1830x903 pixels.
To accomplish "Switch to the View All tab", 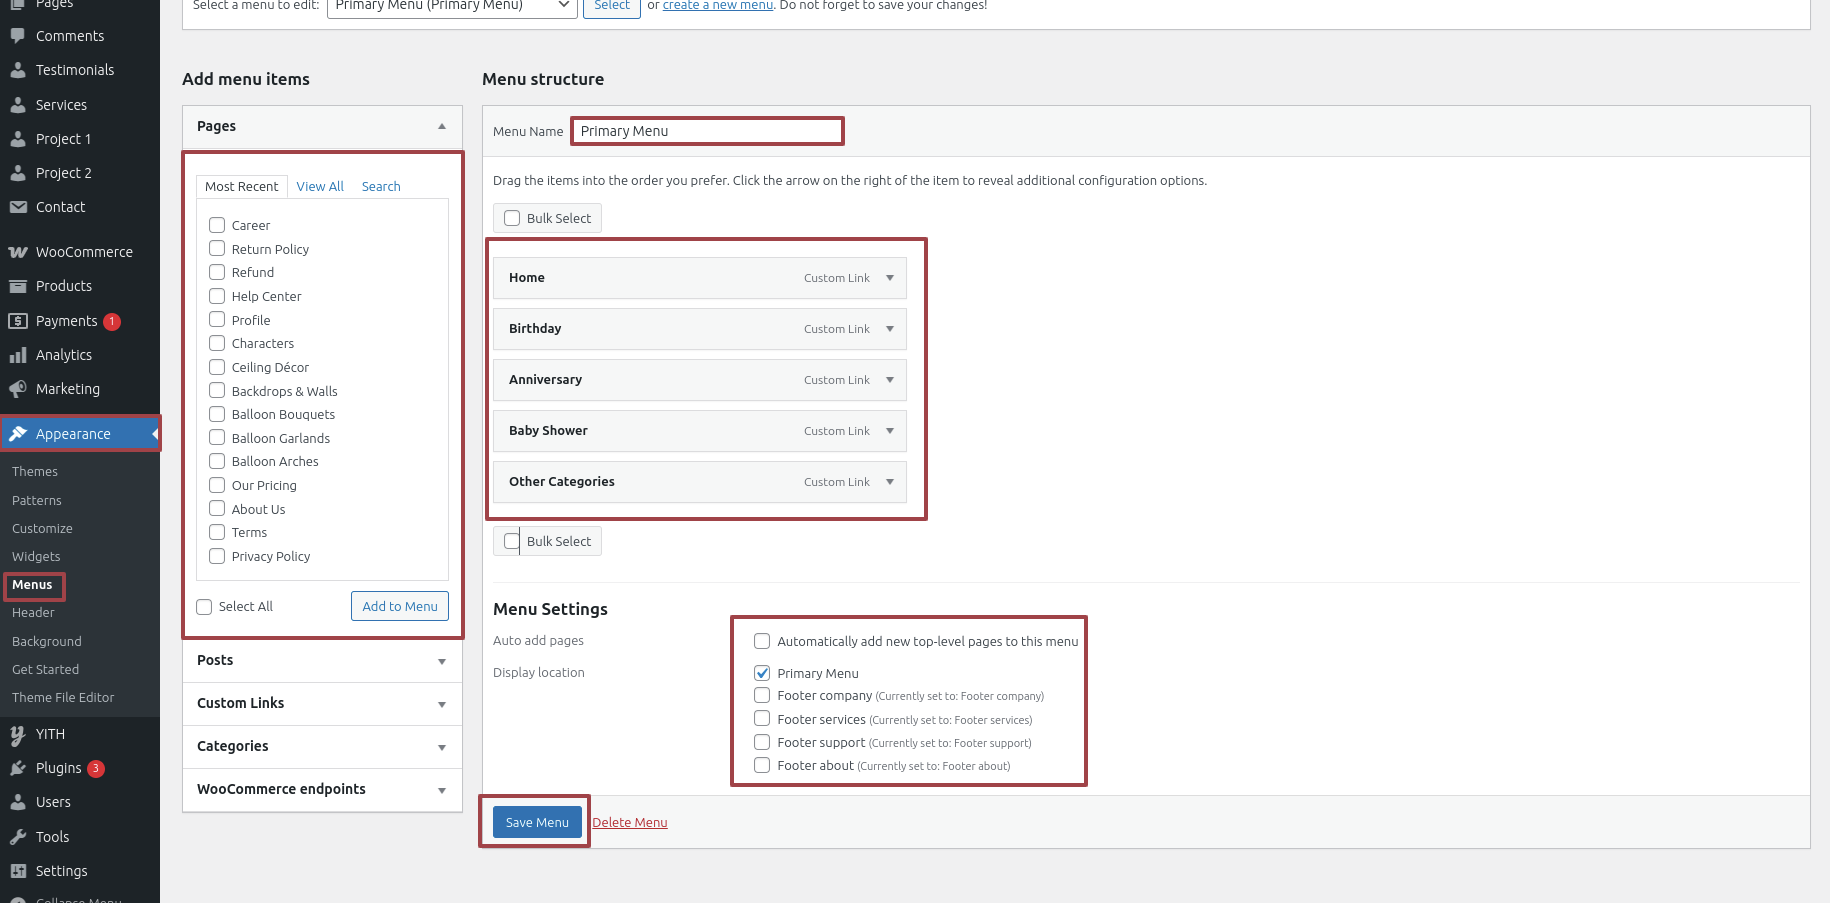I will (x=320, y=186).
